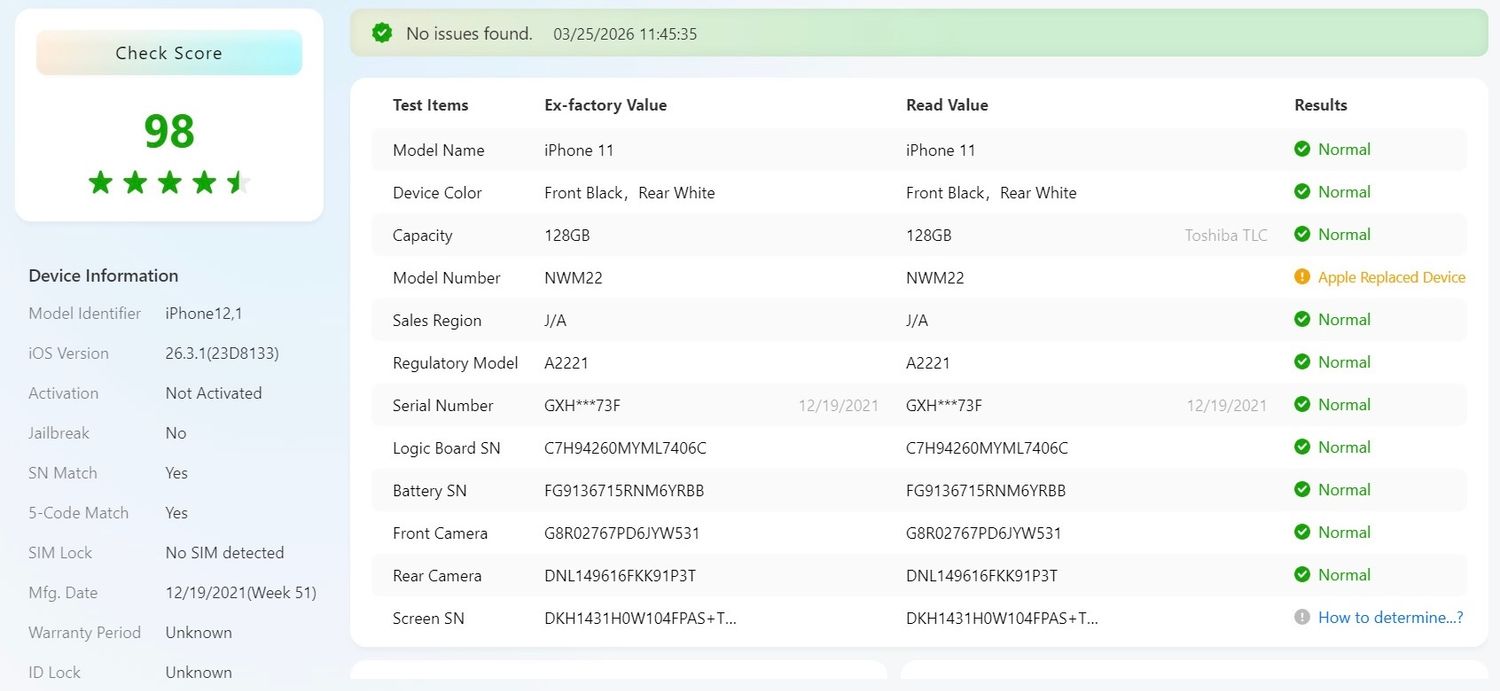
Task: Click the green checkmark beside 'No issues found'
Action: [x=382, y=33]
